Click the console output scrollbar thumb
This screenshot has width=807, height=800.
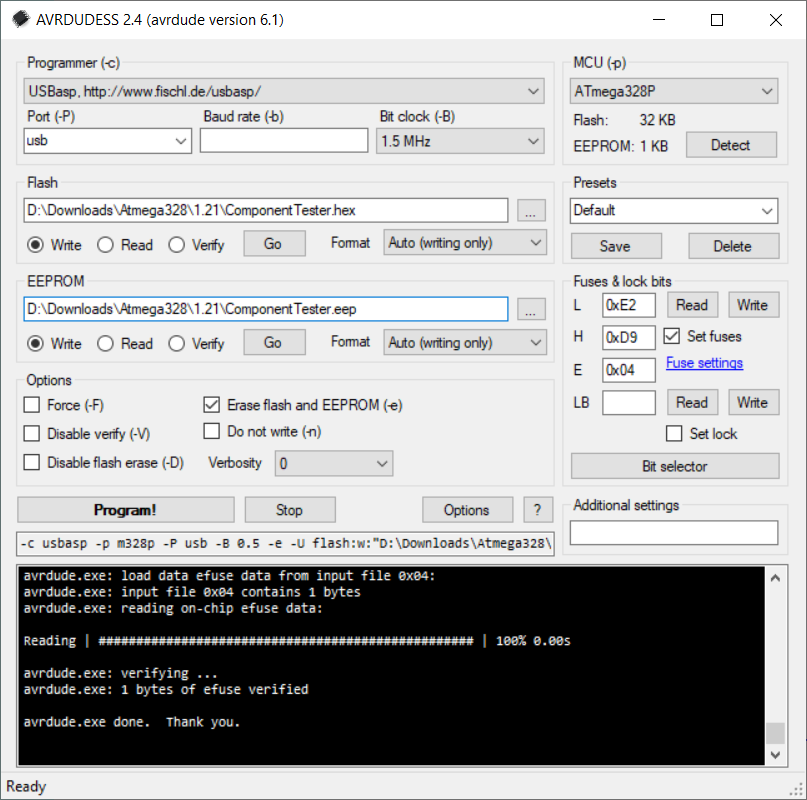click(775, 733)
